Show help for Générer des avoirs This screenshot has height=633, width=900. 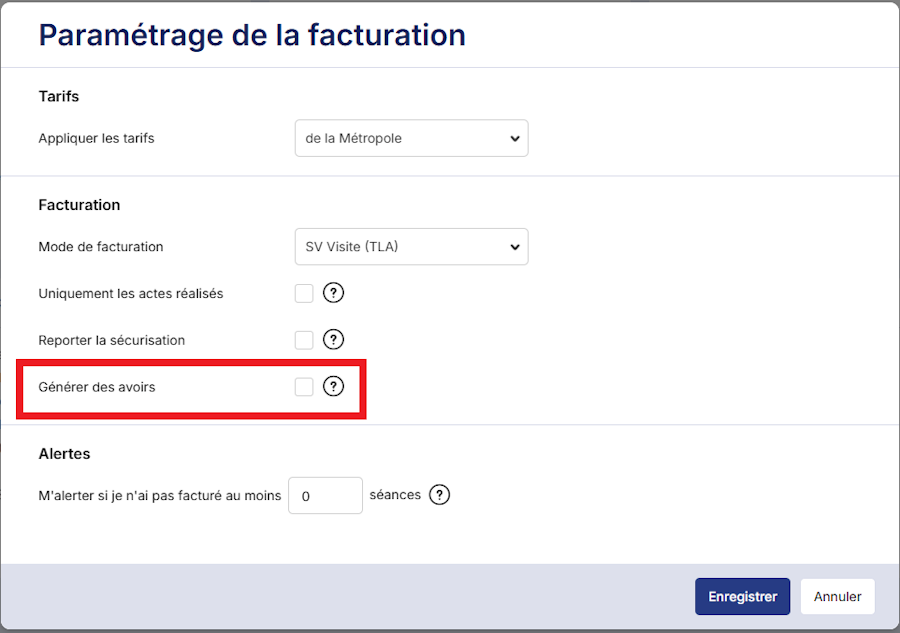pos(334,386)
